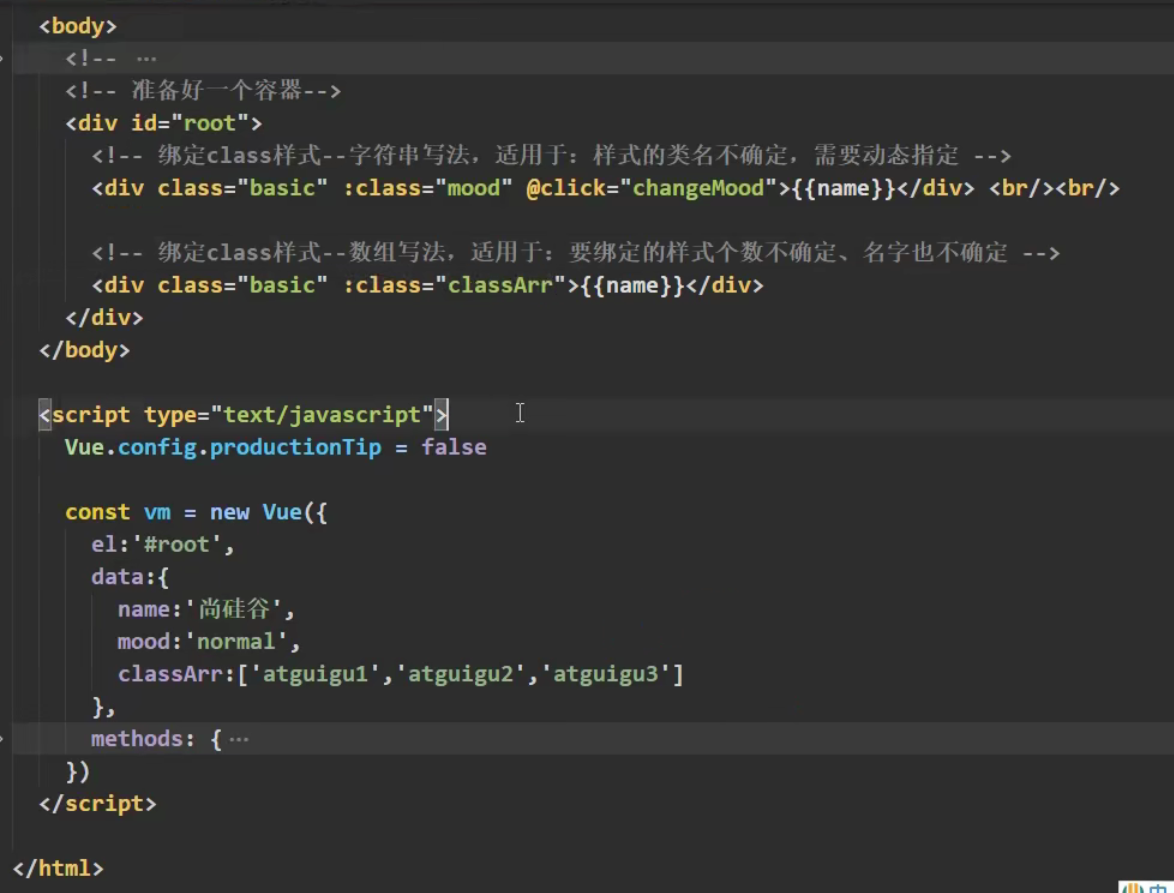Click the methods property name

point(137,740)
